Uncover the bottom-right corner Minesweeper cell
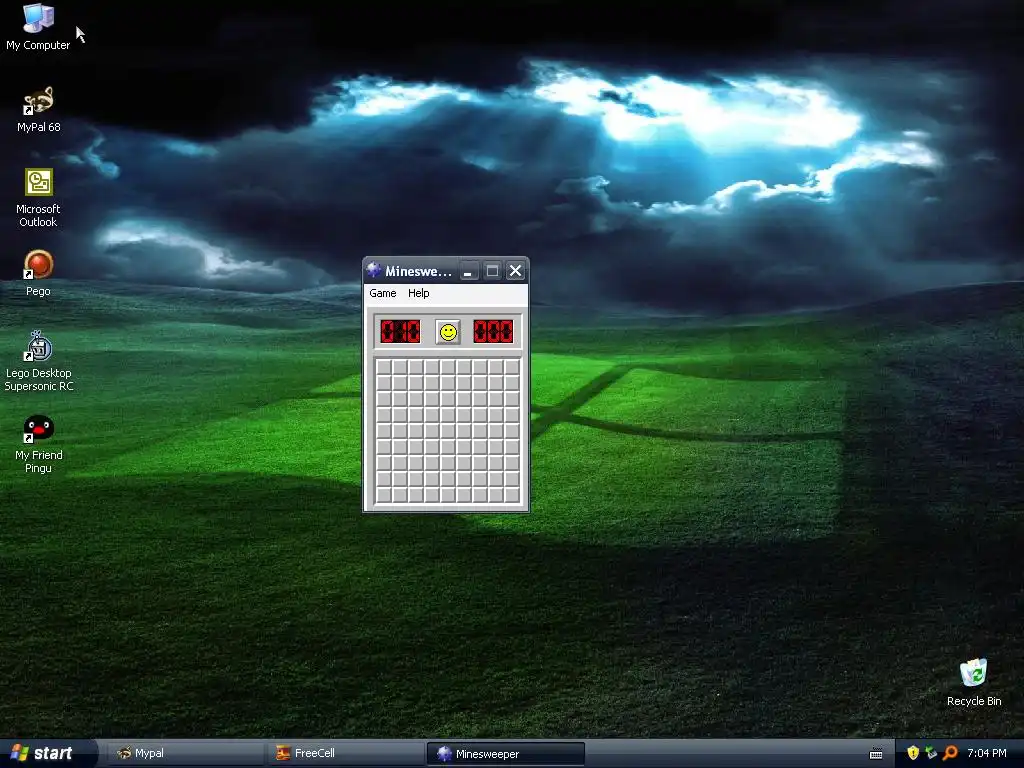 pyautogui.click(x=512, y=495)
